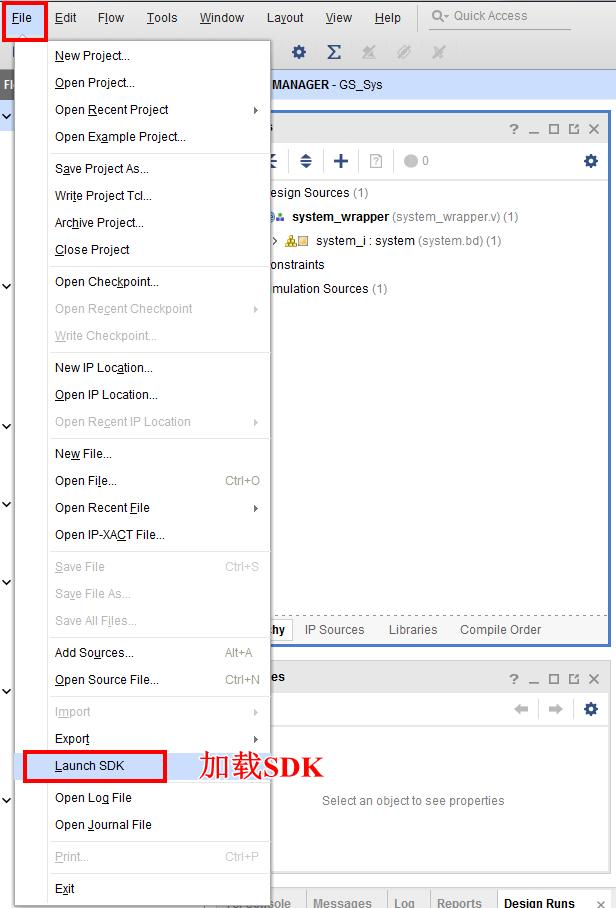Open the Help menu
Viewport: 616px width, 908px height.
[387, 18]
